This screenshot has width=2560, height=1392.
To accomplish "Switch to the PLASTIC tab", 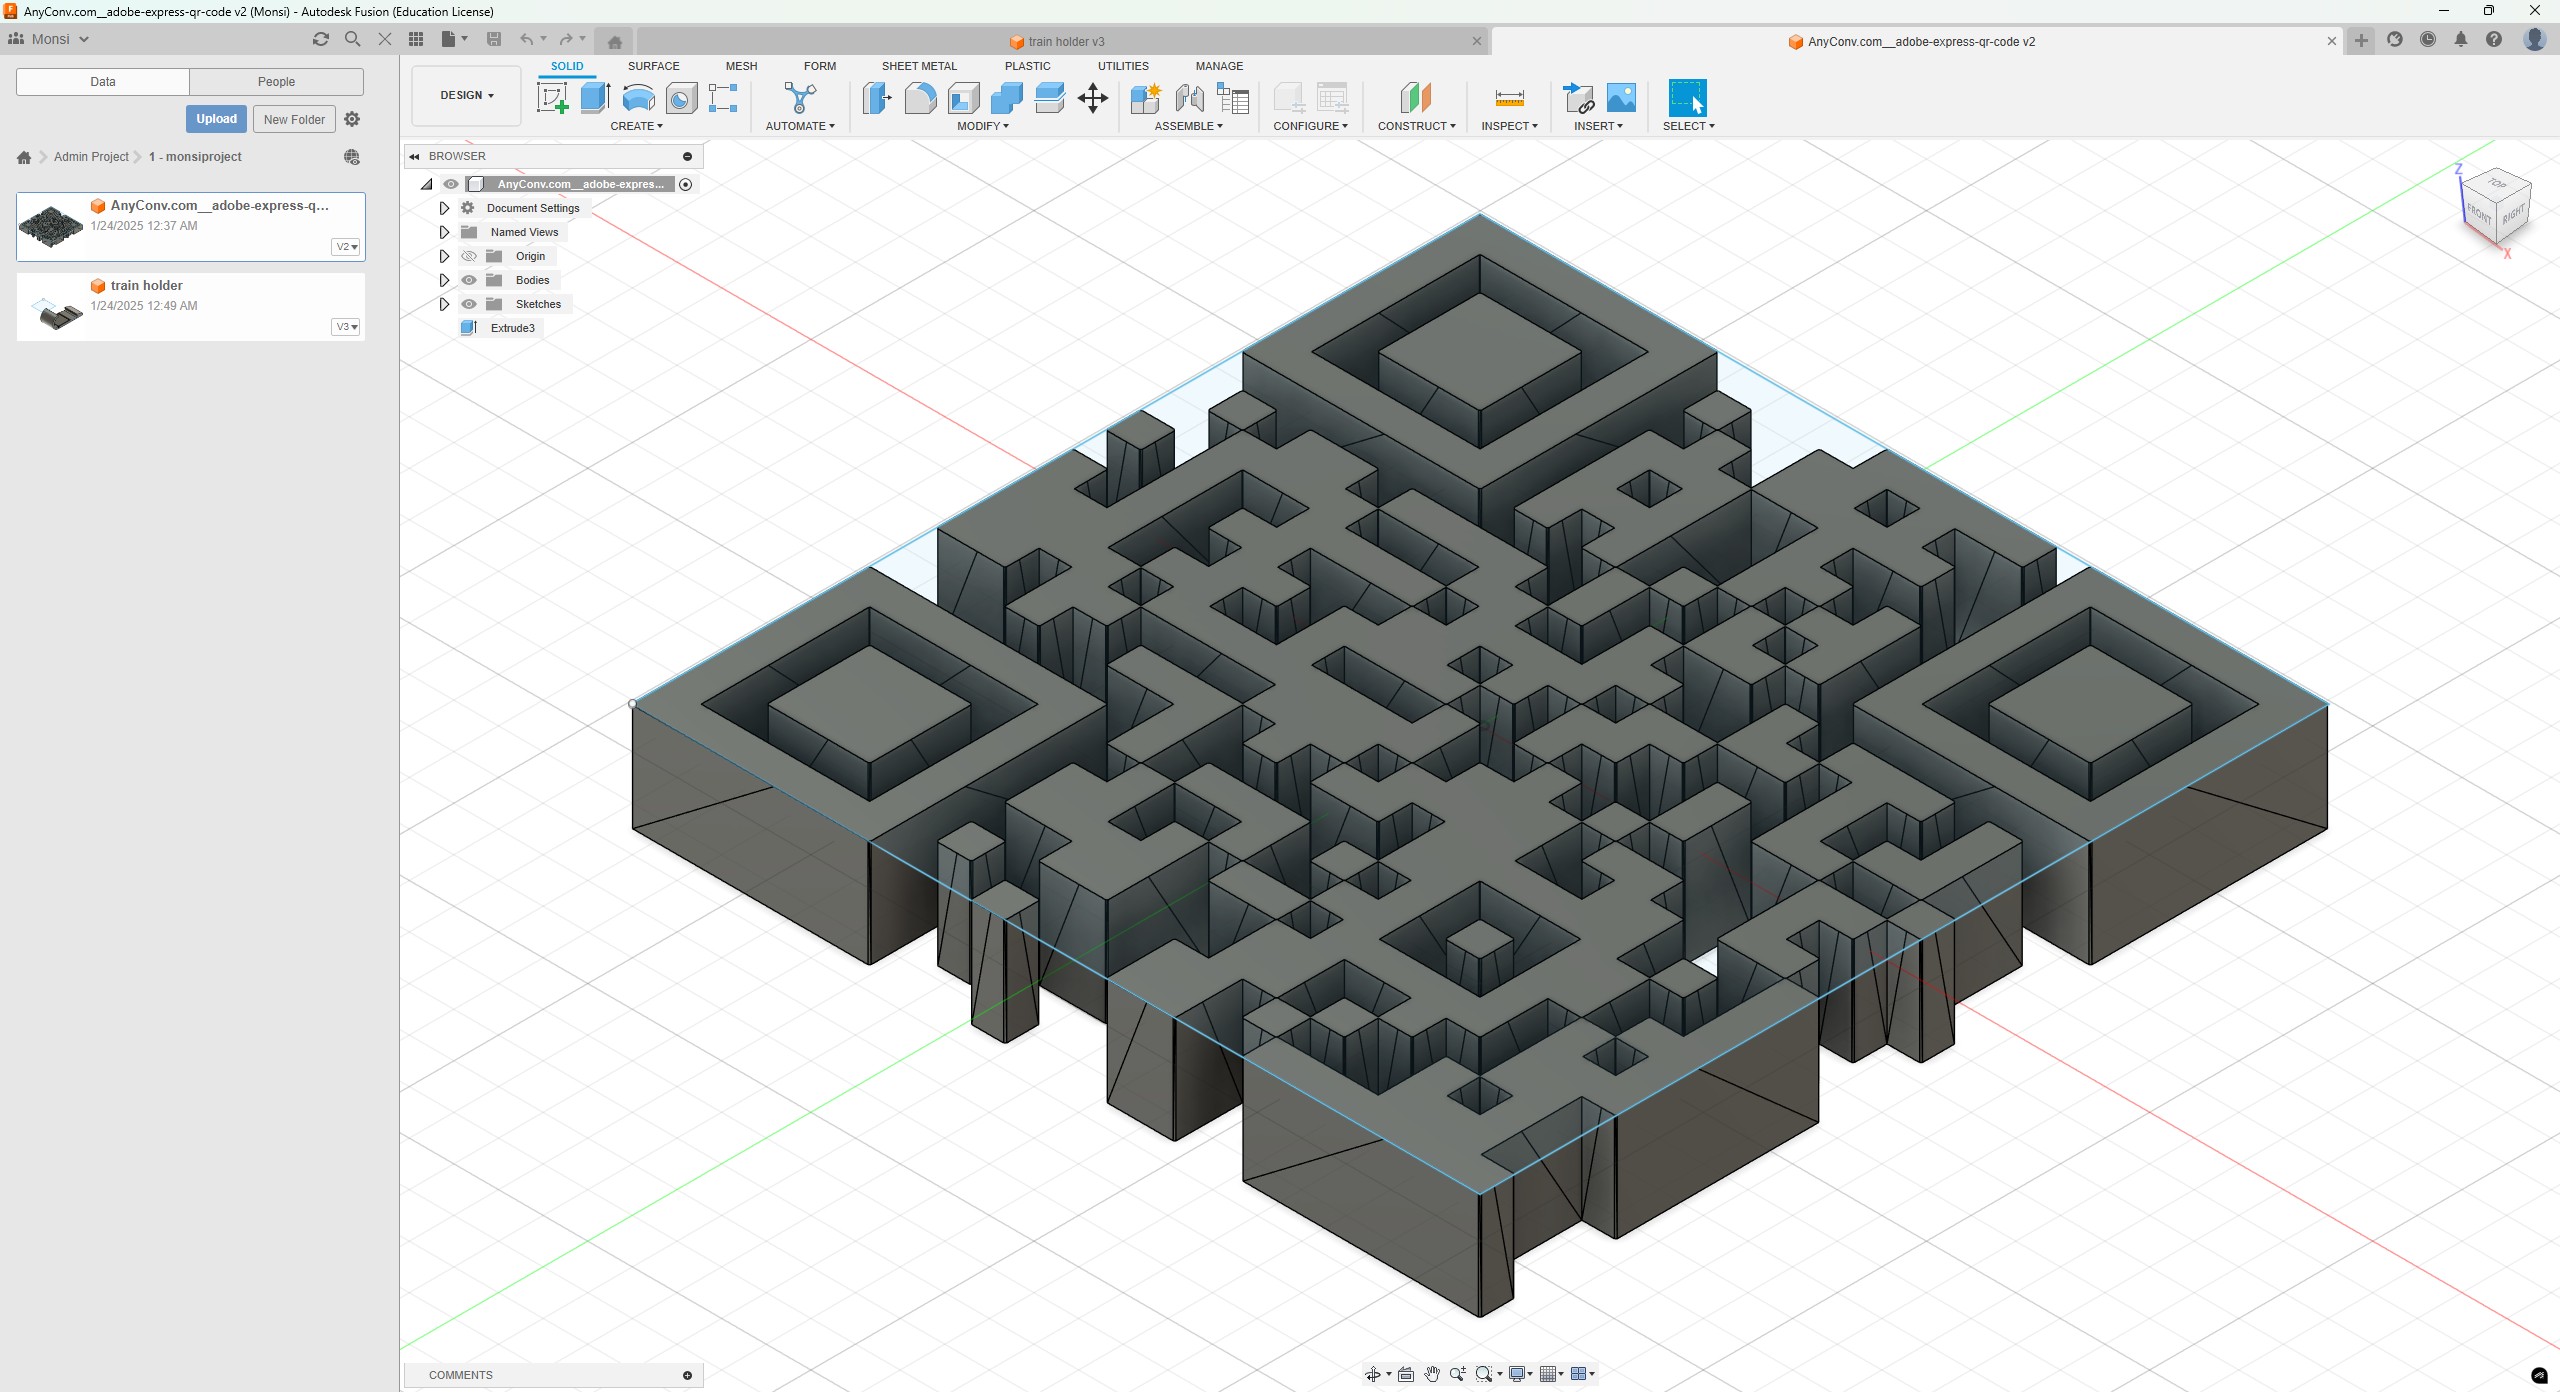I will [1027, 66].
